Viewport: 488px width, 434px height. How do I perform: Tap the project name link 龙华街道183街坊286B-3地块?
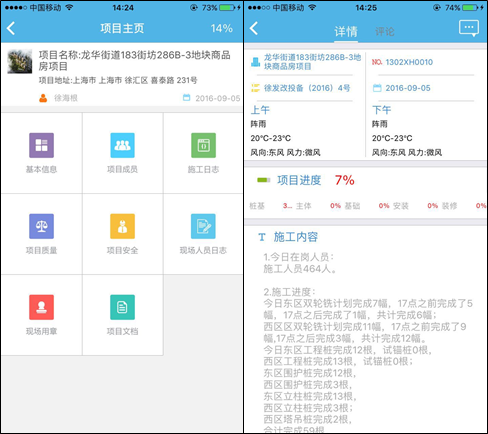(x=312, y=62)
